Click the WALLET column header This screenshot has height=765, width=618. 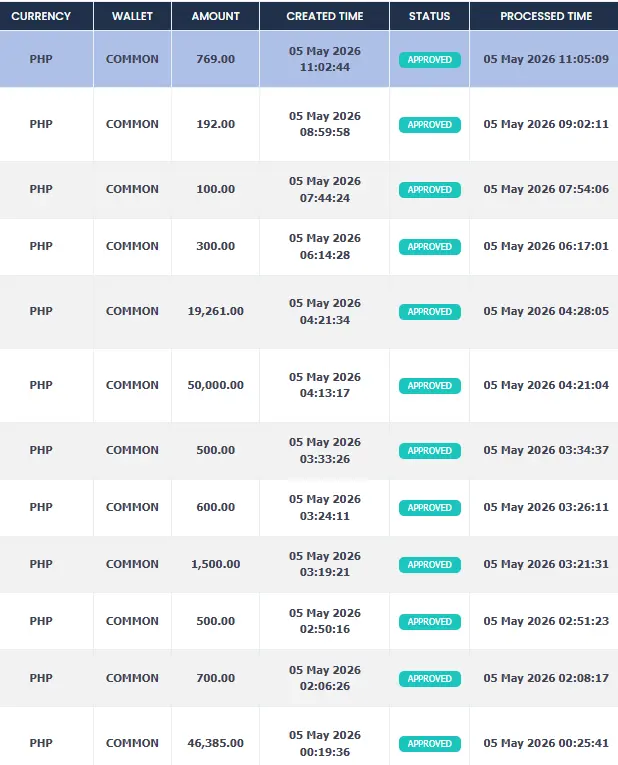pyautogui.click(x=132, y=16)
